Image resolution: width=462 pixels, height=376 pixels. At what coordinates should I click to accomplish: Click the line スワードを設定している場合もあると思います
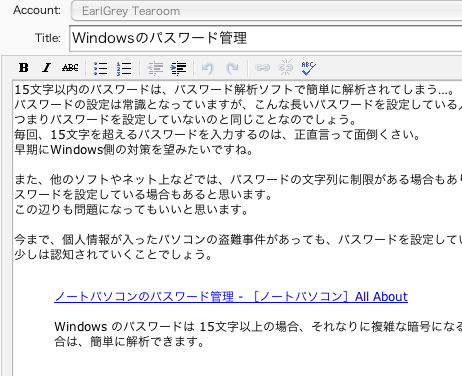(x=144, y=194)
